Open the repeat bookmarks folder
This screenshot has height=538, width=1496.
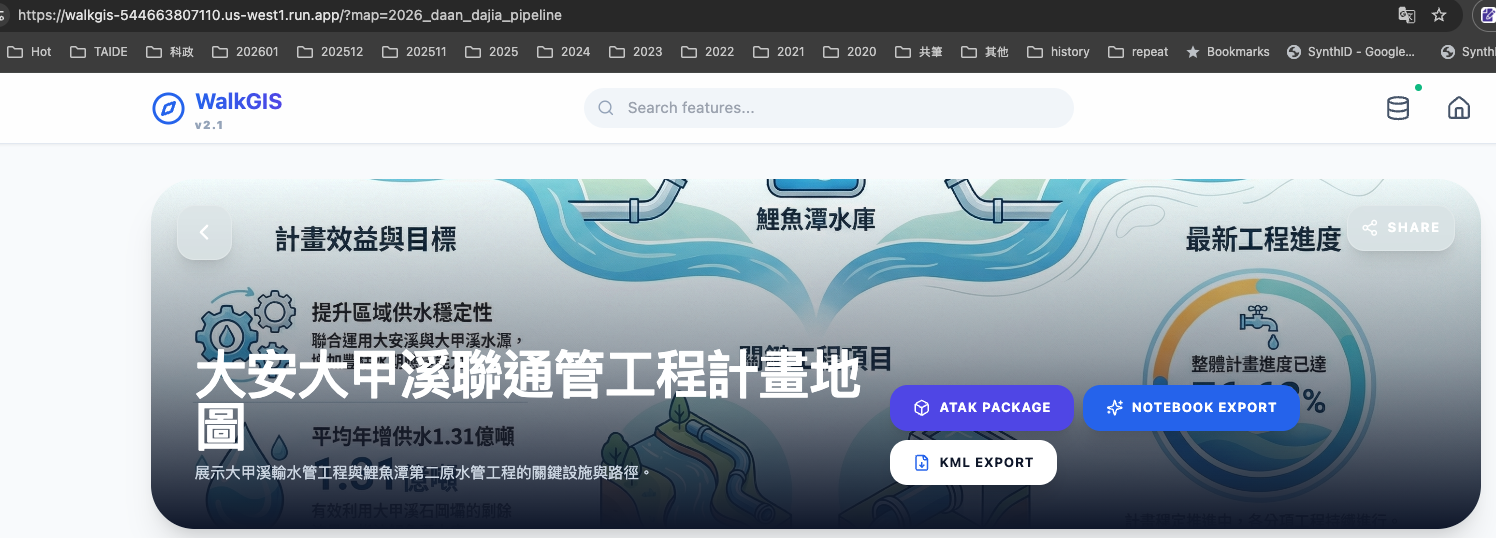1138,51
